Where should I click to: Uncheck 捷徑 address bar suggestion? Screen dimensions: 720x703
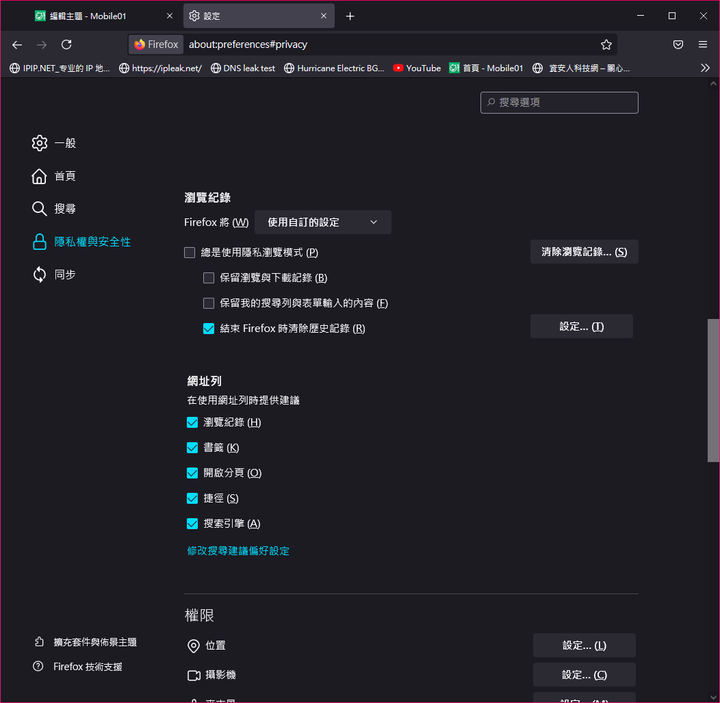pyautogui.click(x=192, y=498)
